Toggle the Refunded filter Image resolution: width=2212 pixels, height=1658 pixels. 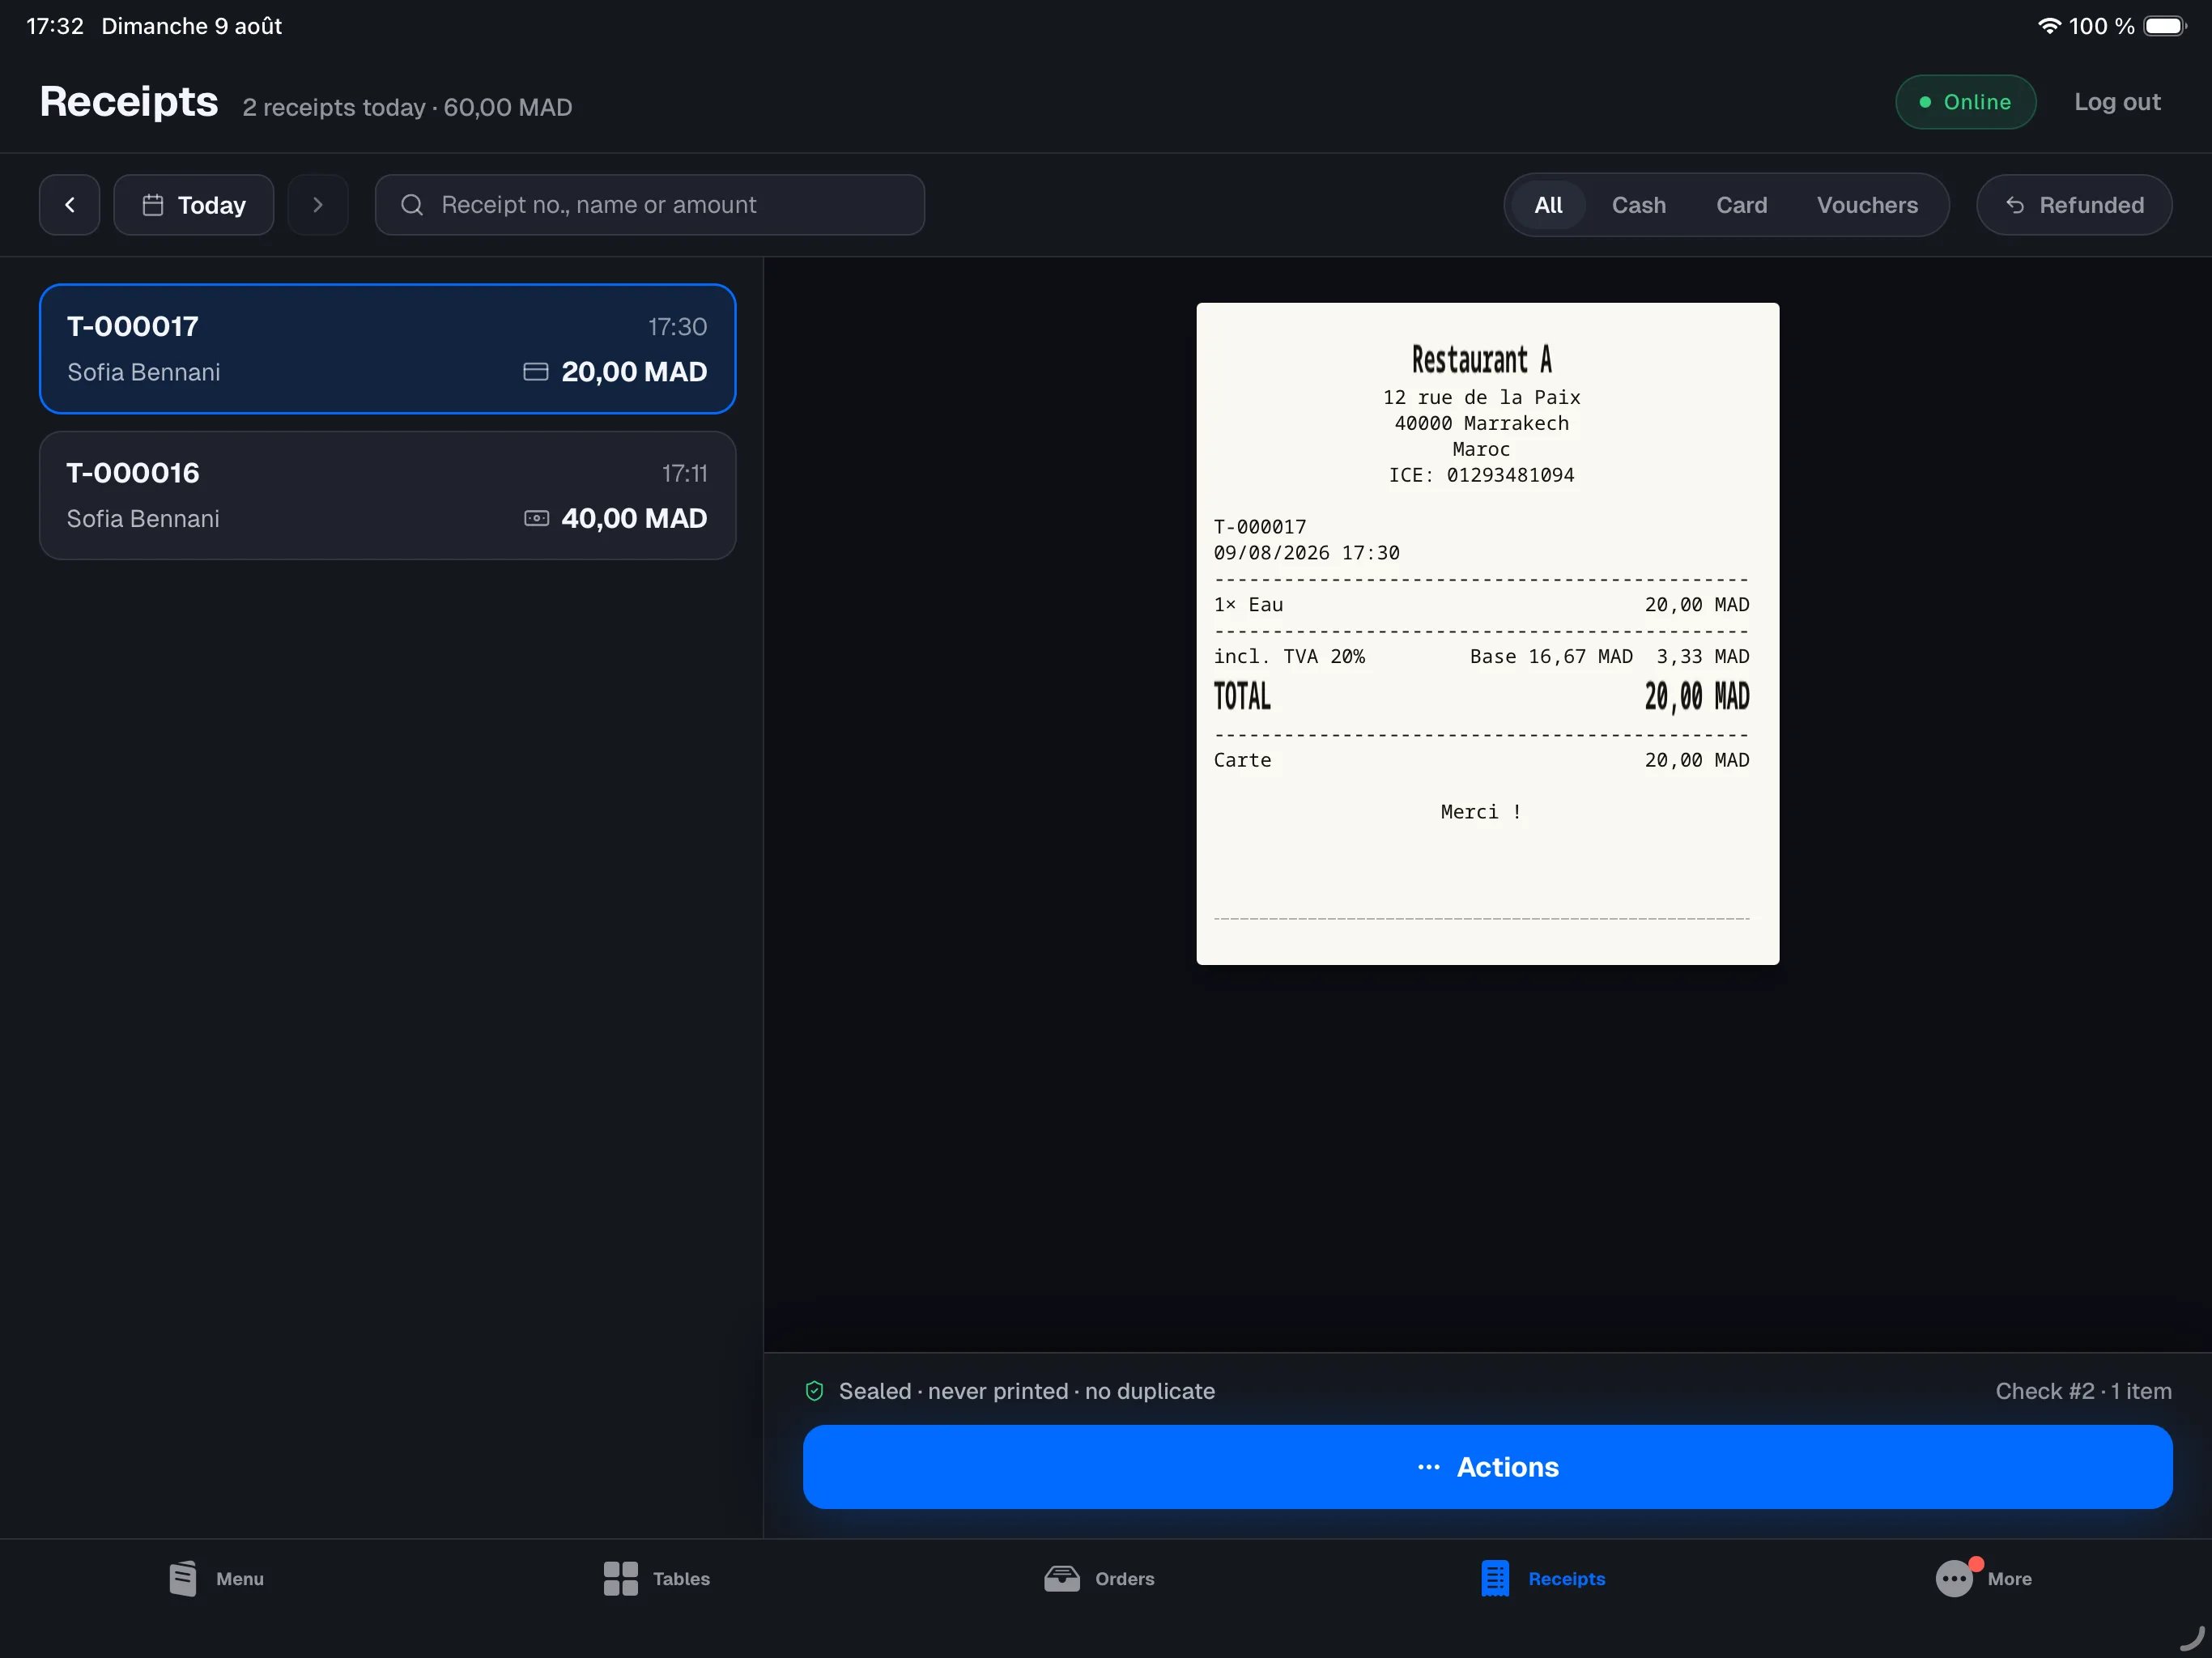2074,205
